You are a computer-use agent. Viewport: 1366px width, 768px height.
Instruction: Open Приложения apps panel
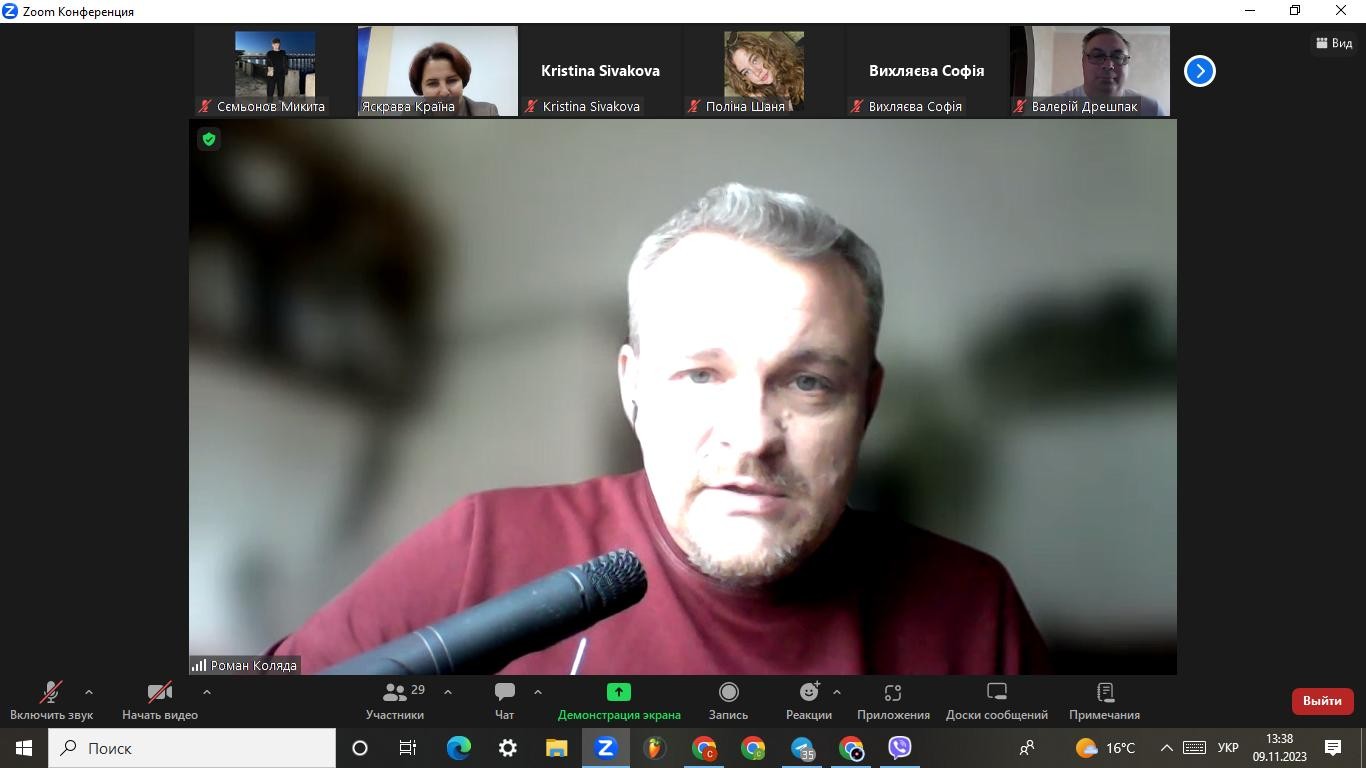[893, 701]
